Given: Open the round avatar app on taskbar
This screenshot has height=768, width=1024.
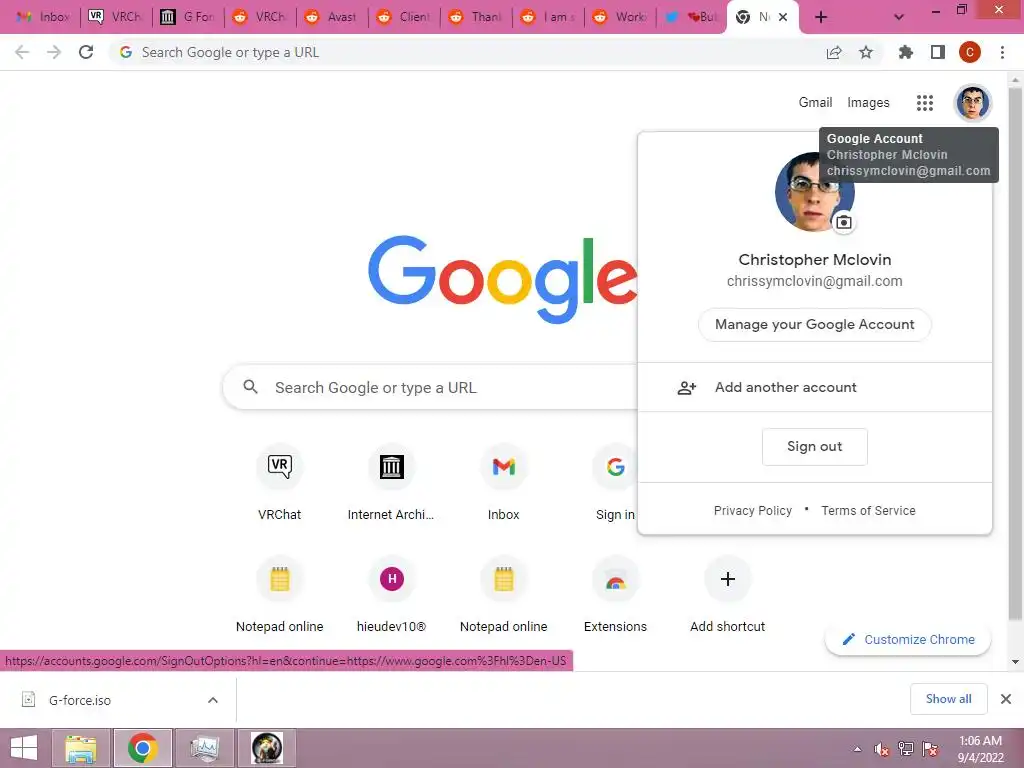Looking at the screenshot, I should pyautogui.click(x=266, y=748).
